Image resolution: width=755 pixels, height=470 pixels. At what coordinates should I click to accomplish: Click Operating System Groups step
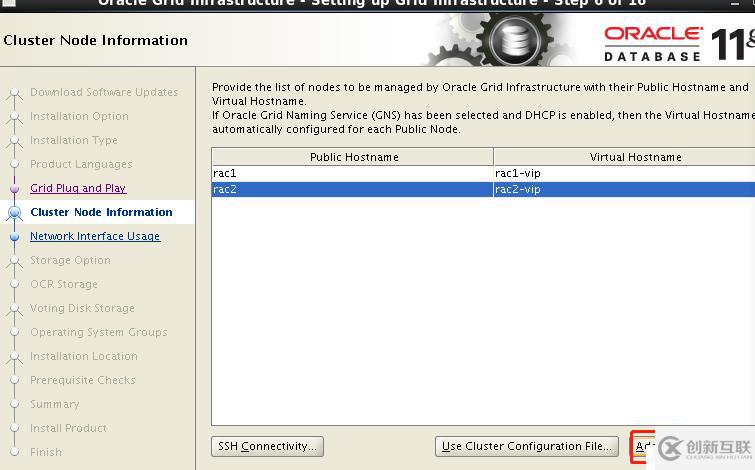click(99, 332)
